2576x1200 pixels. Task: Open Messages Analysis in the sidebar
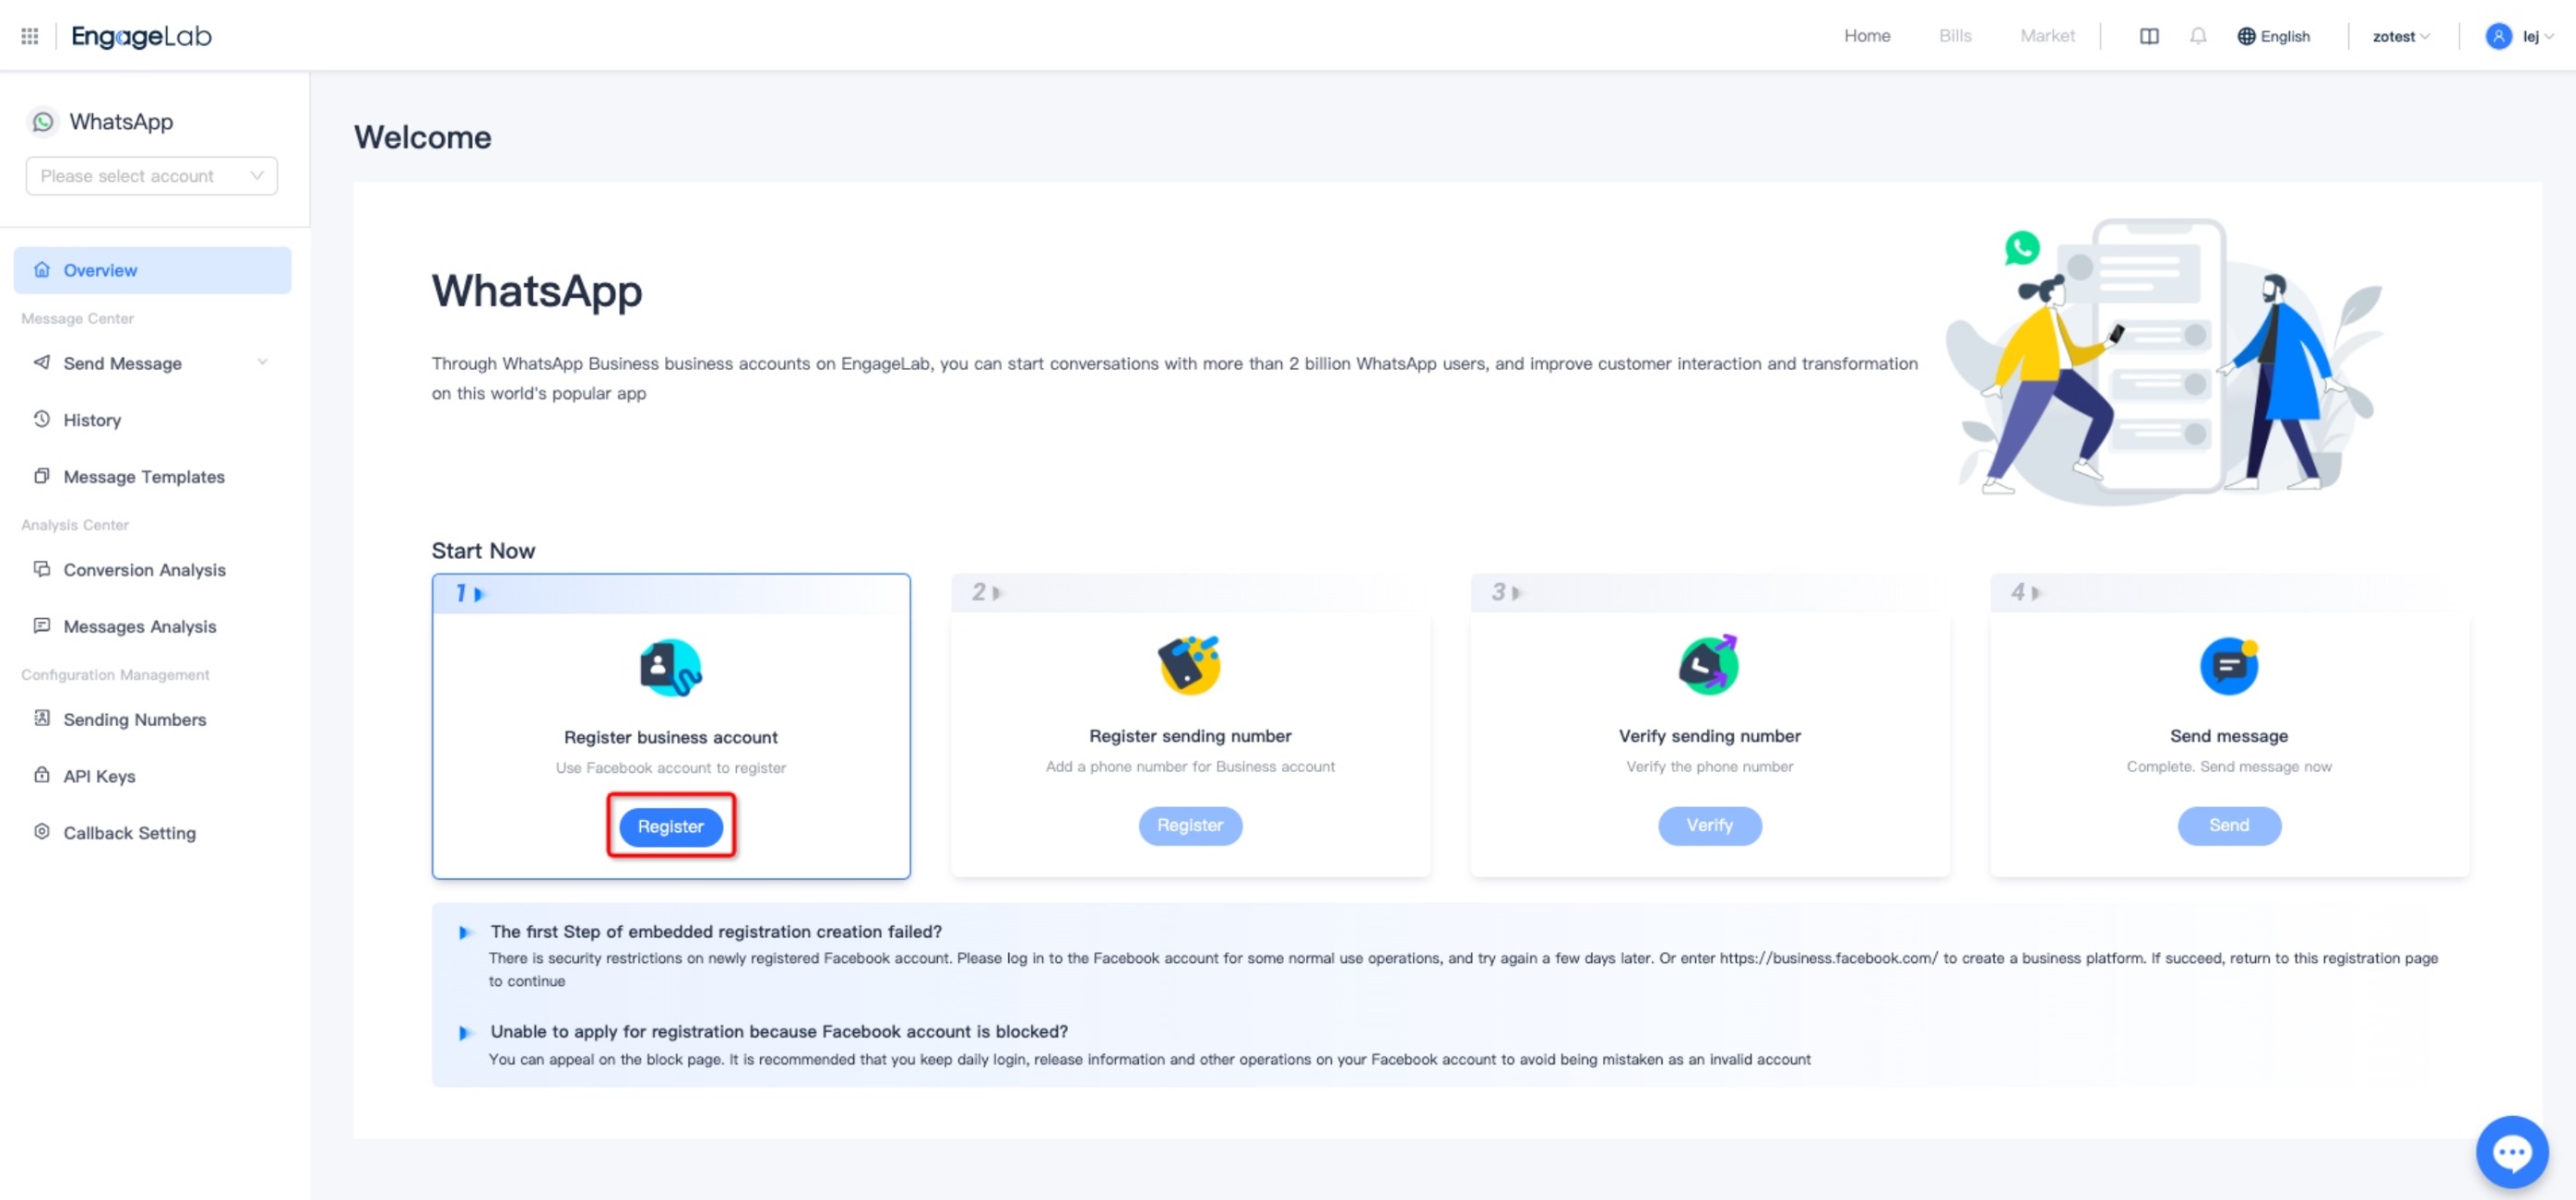152,627
